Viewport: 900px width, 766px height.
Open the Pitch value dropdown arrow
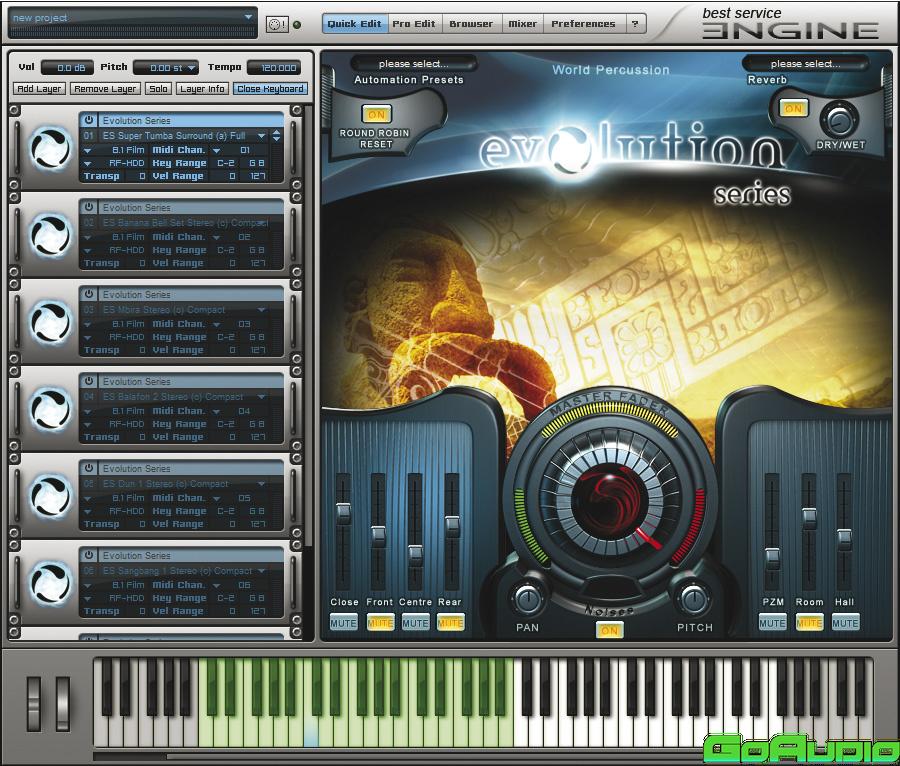tap(191, 68)
